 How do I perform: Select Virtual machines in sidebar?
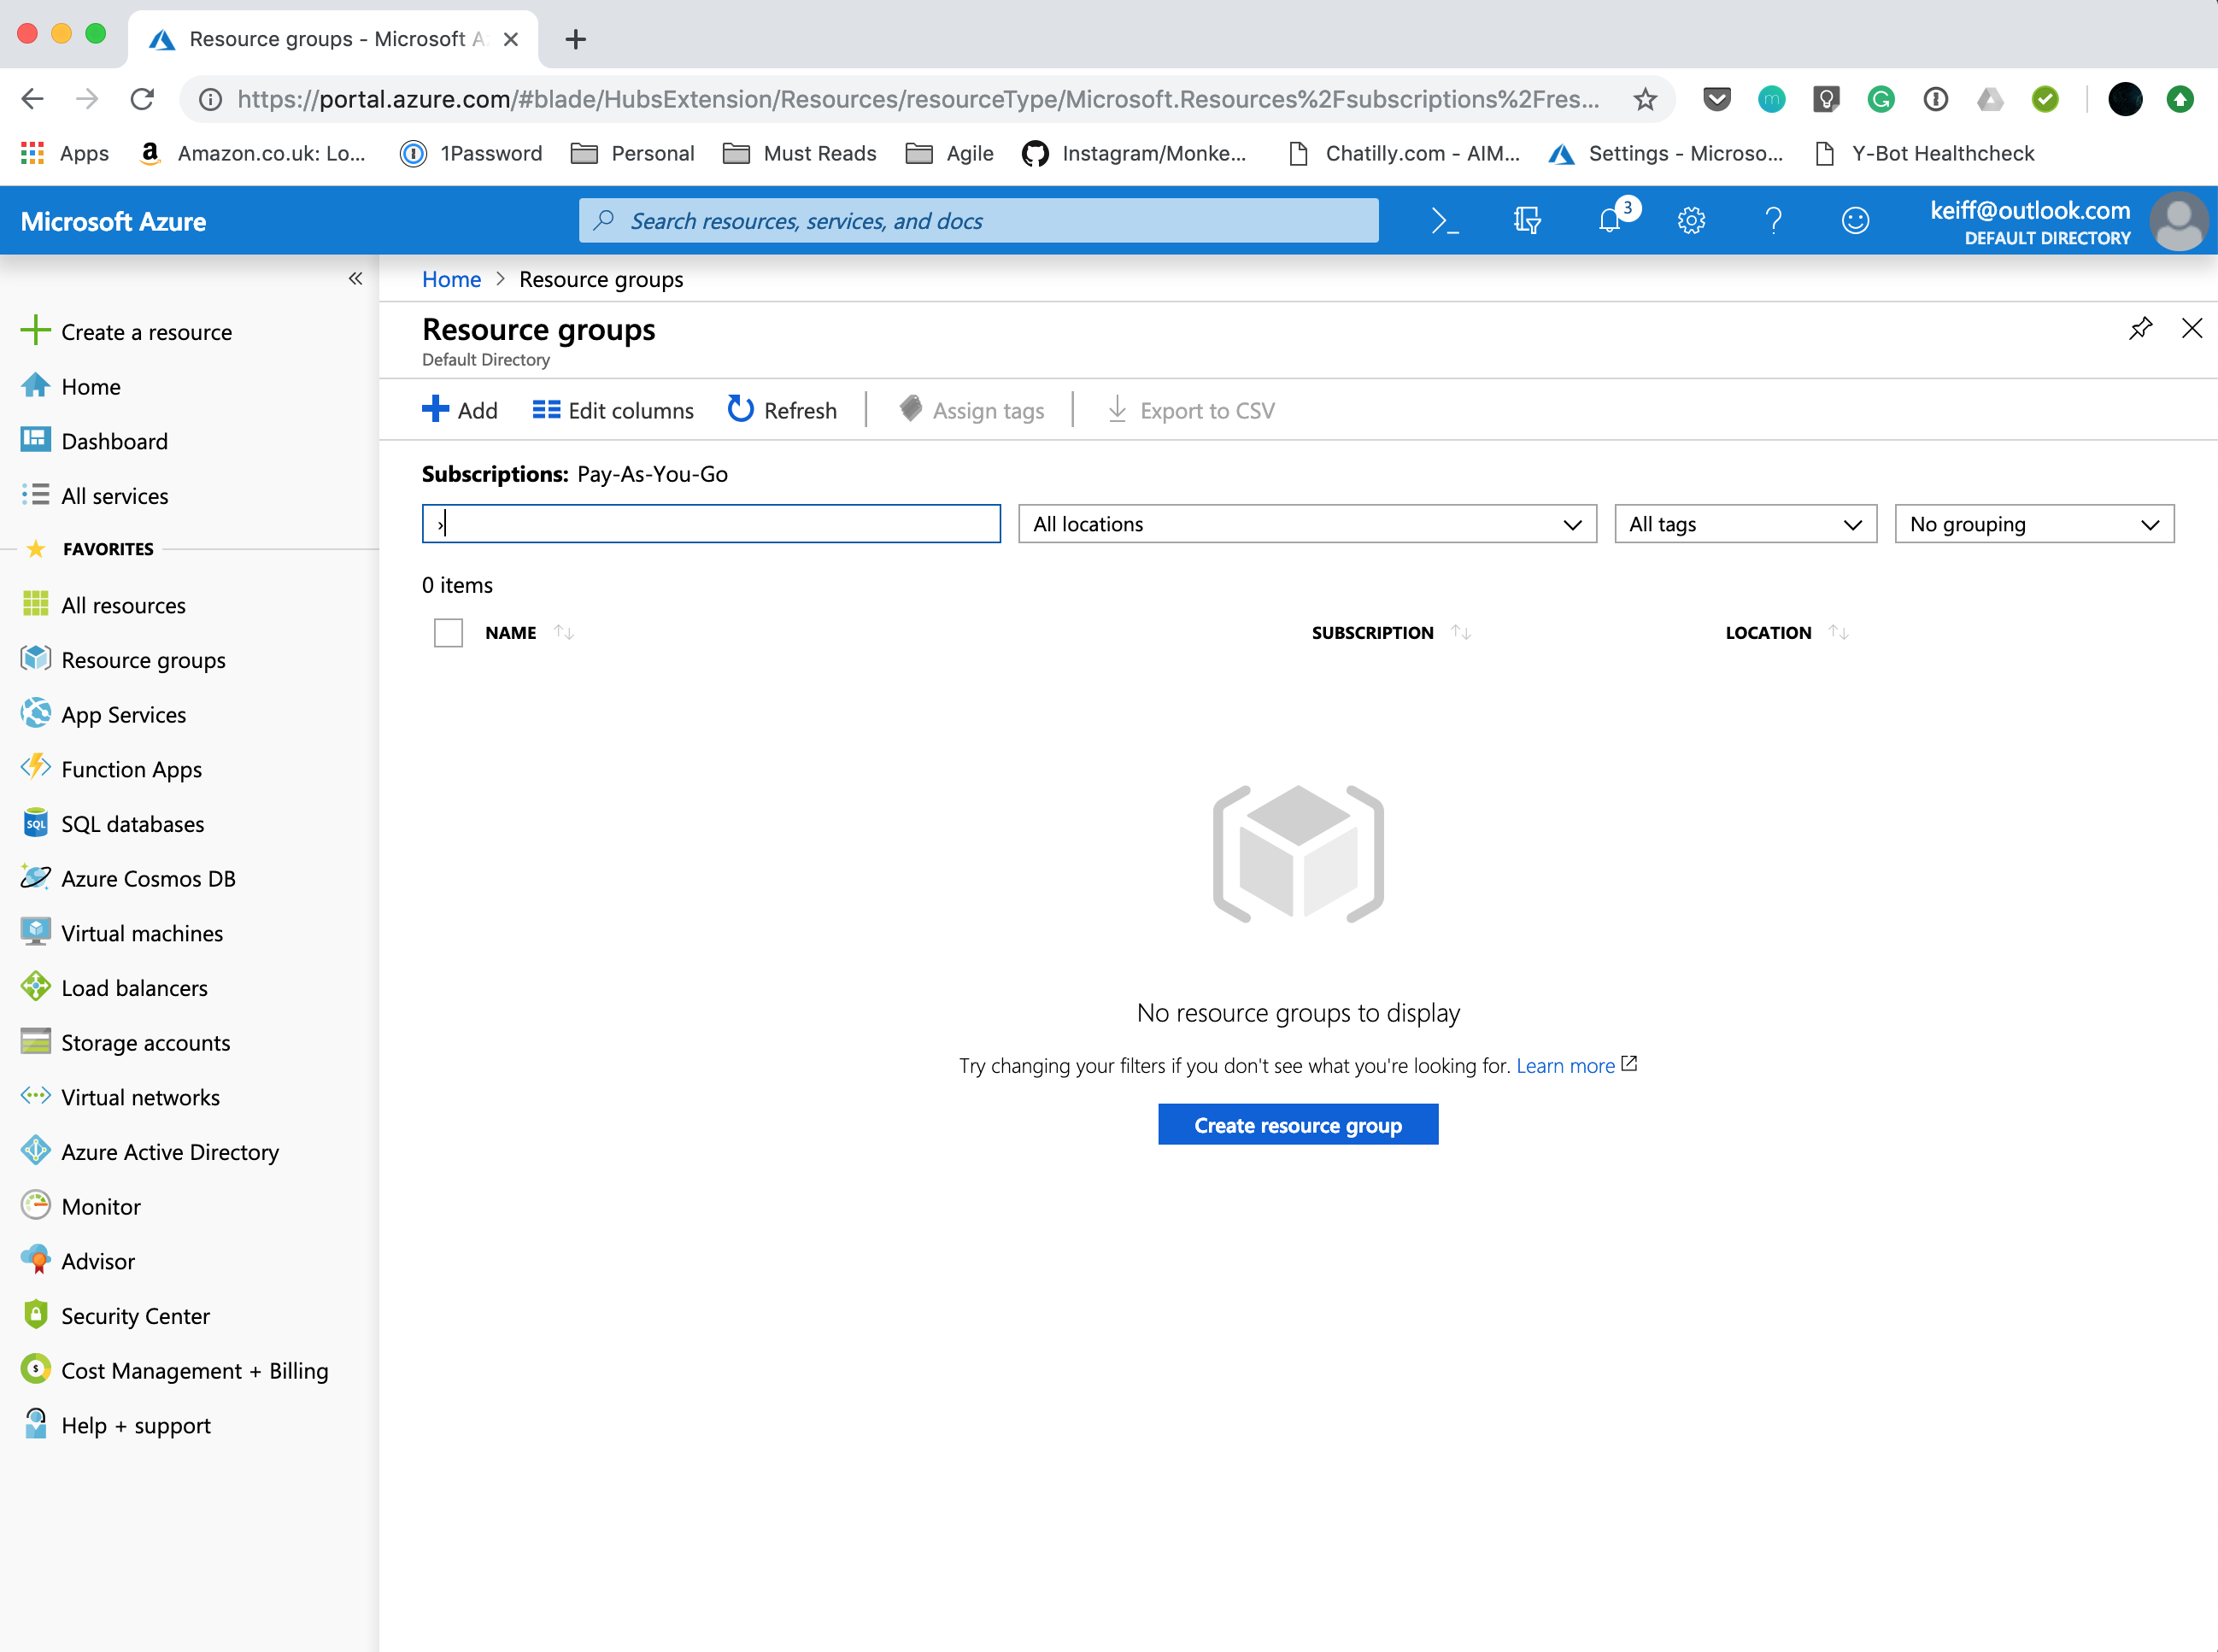(x=142, y=933)
